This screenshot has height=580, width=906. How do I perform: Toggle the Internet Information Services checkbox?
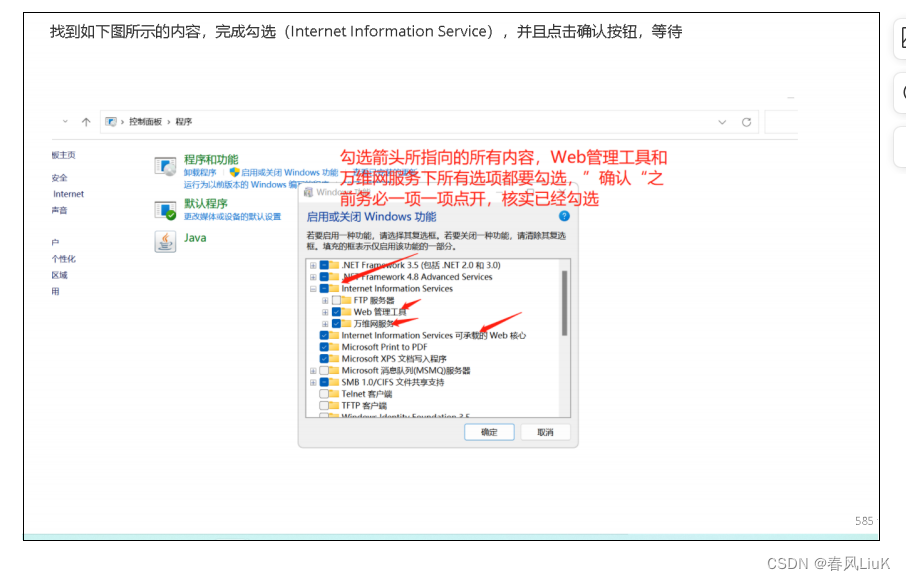coord(324,288)
